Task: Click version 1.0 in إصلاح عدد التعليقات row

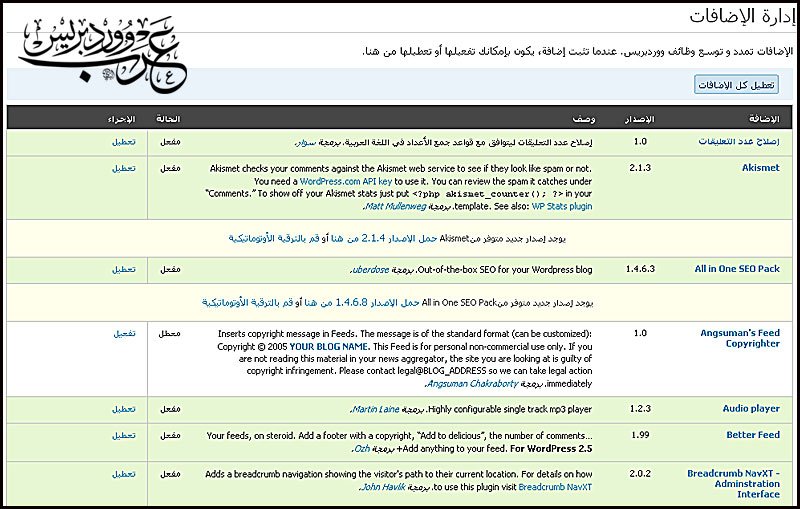Action: pos(640,141)
